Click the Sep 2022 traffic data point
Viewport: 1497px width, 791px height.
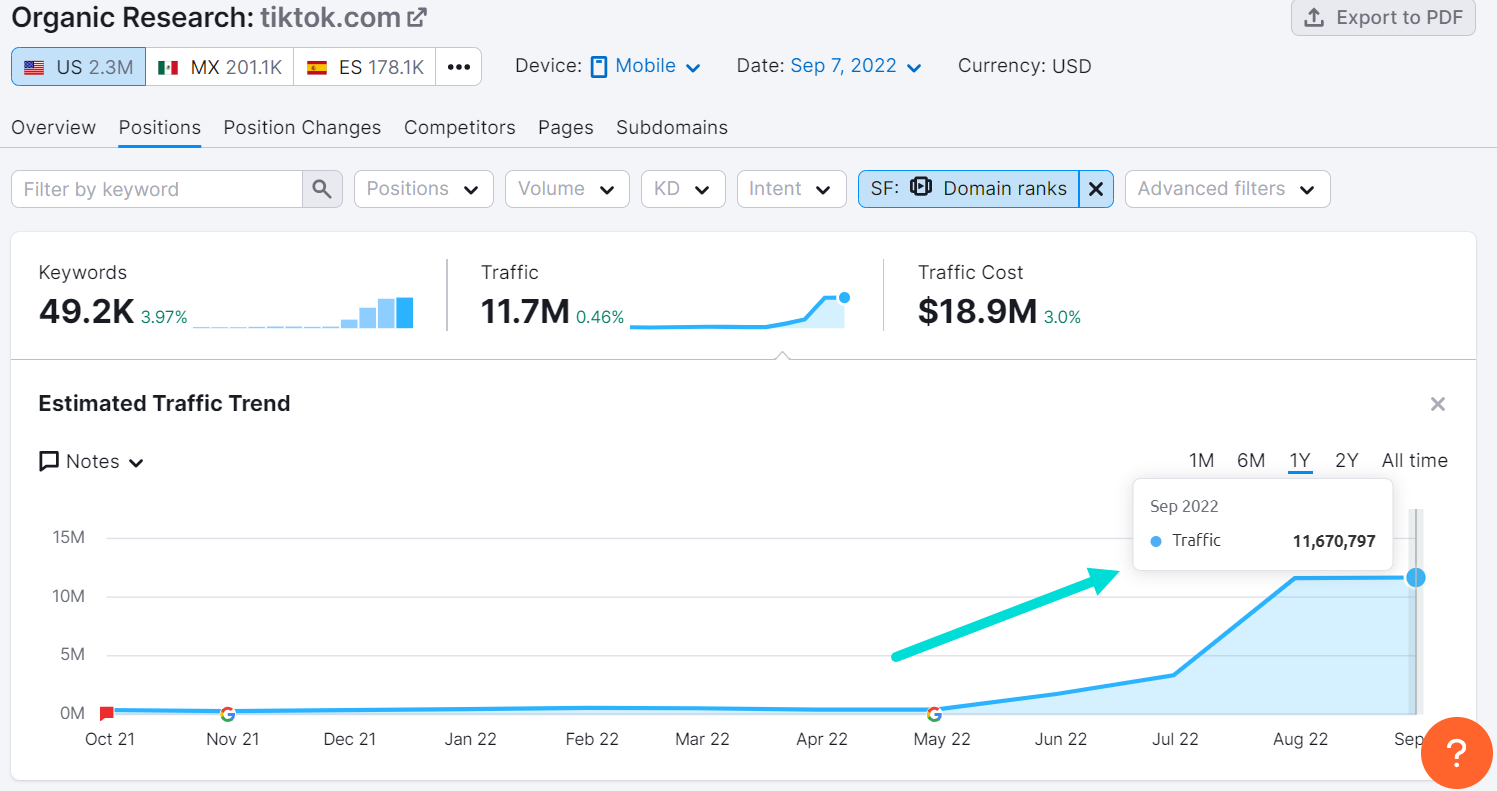coord(1415,577)
